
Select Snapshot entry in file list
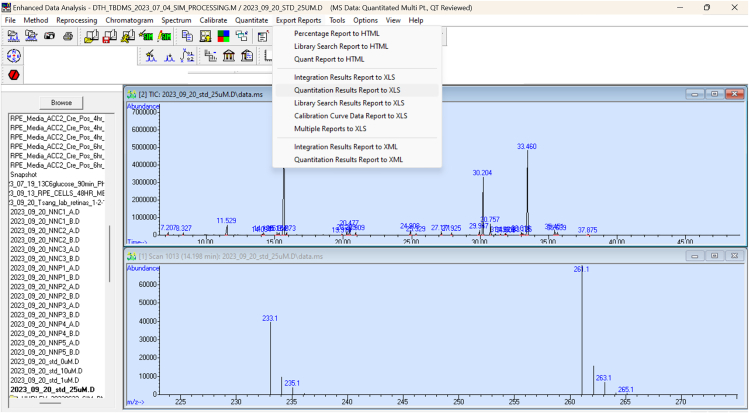coord(23,175)
